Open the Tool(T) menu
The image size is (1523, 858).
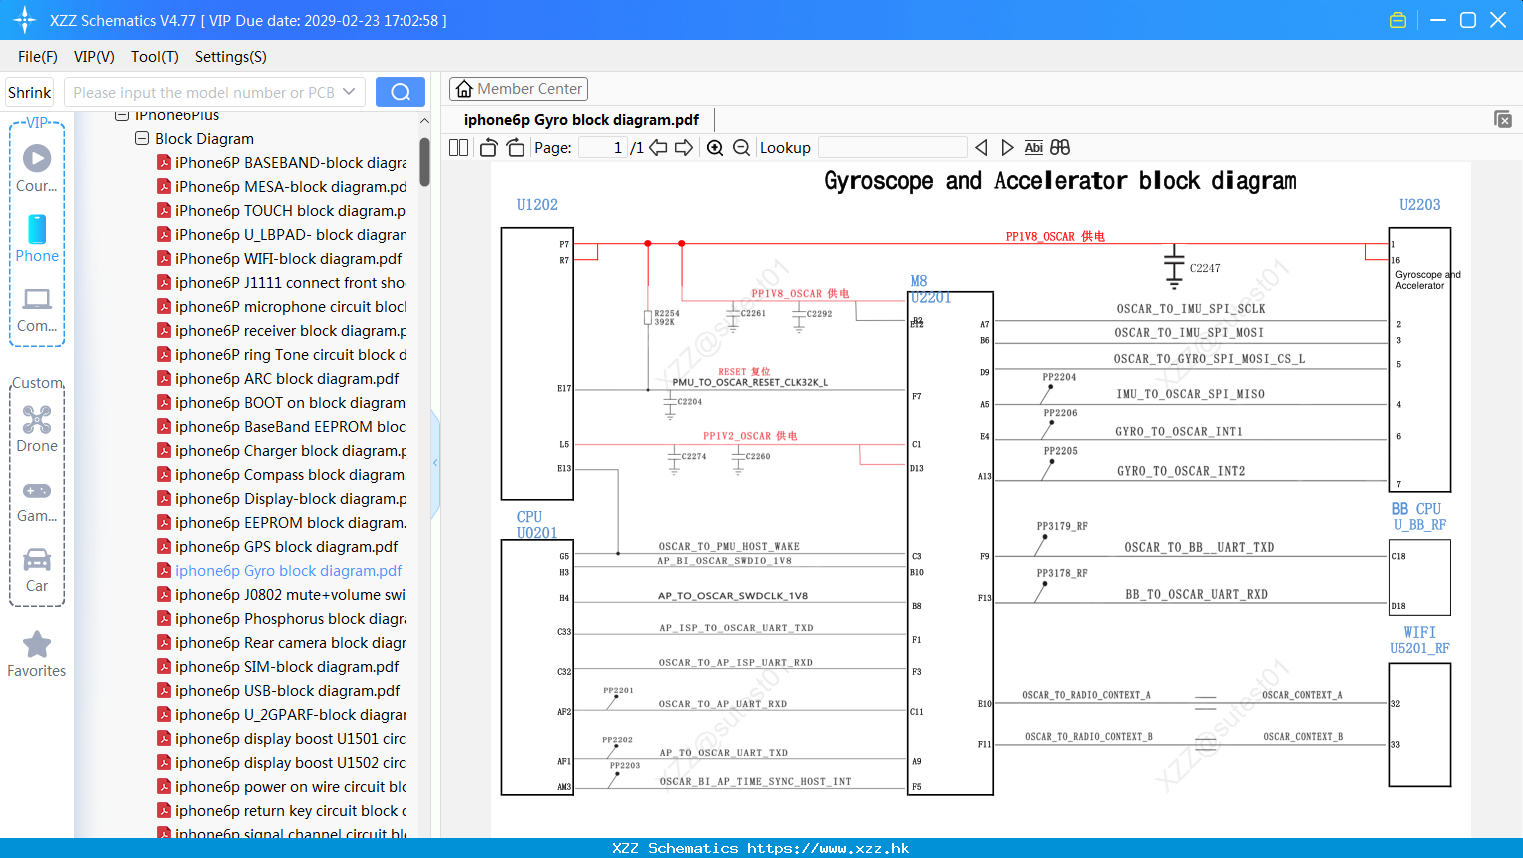coord(155,57)
